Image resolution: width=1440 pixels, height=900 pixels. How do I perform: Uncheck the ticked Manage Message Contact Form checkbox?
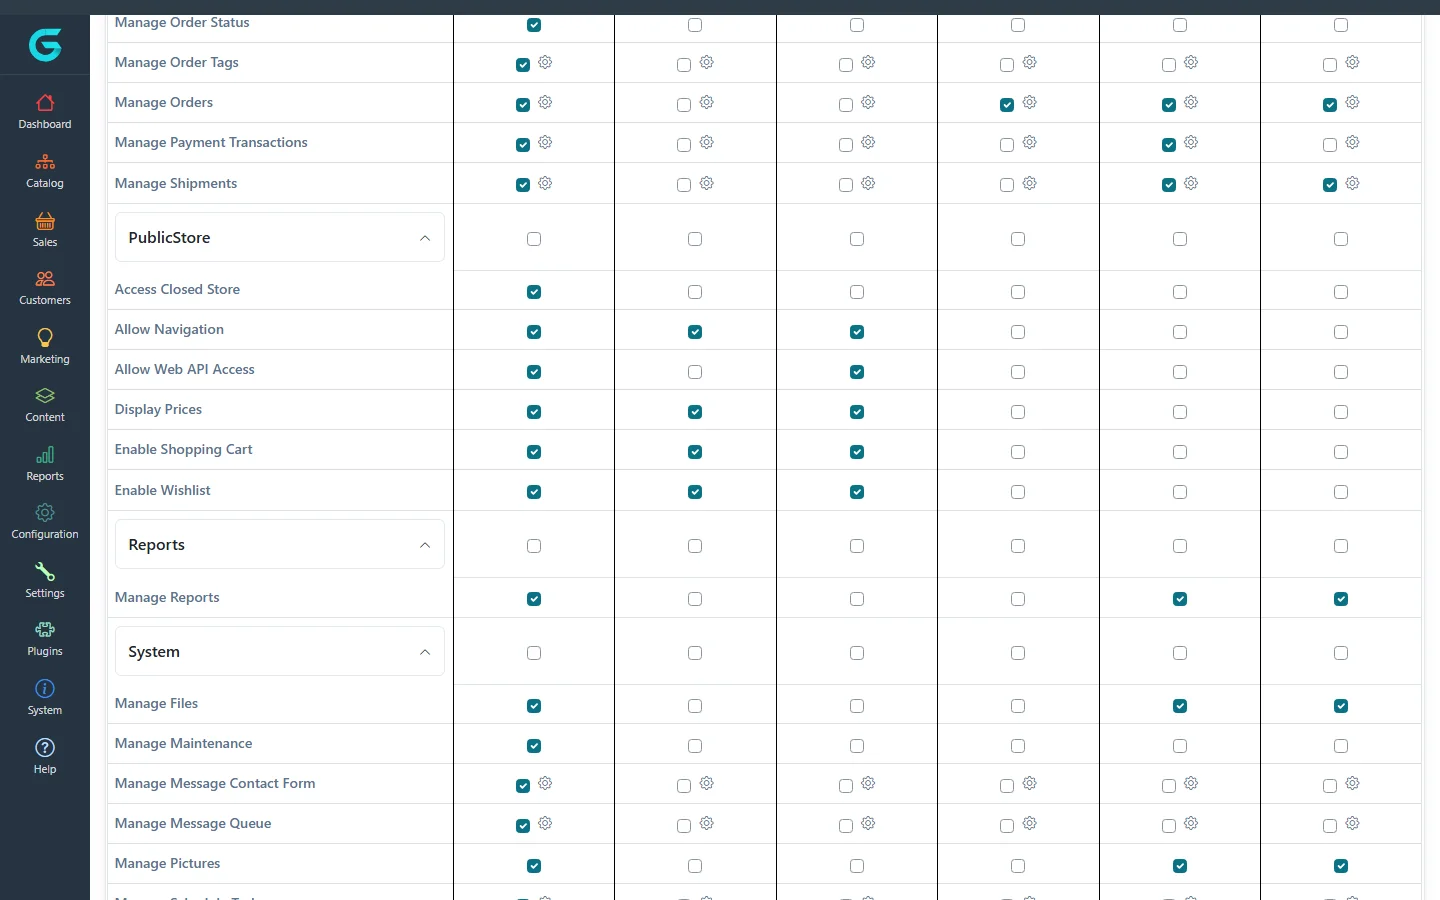point(523,786)
